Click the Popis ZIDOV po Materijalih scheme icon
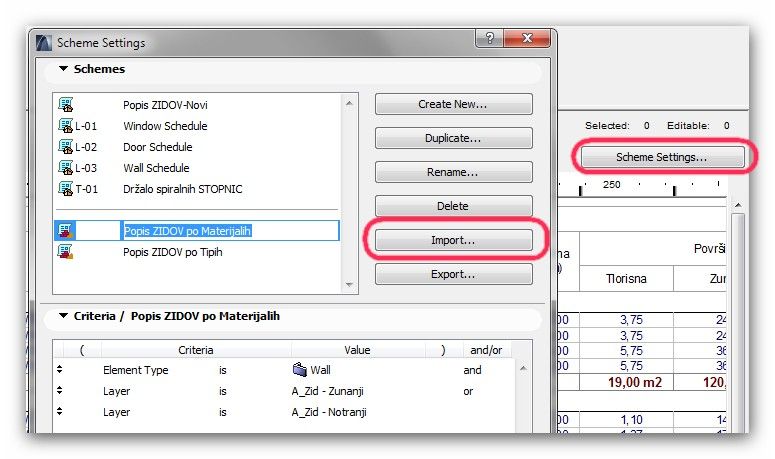Image resolution: width=775 pixels, height=459 pixels. pyautogui.click(x=65, y=231)
